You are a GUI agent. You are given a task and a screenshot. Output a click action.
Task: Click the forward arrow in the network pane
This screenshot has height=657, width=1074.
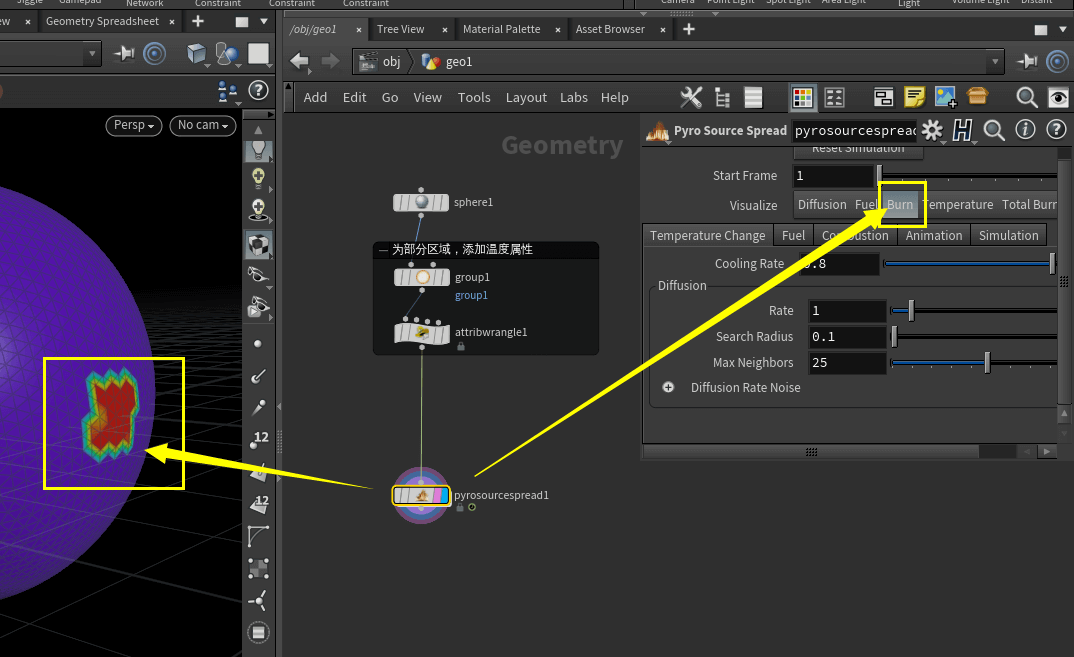[330, 62]
